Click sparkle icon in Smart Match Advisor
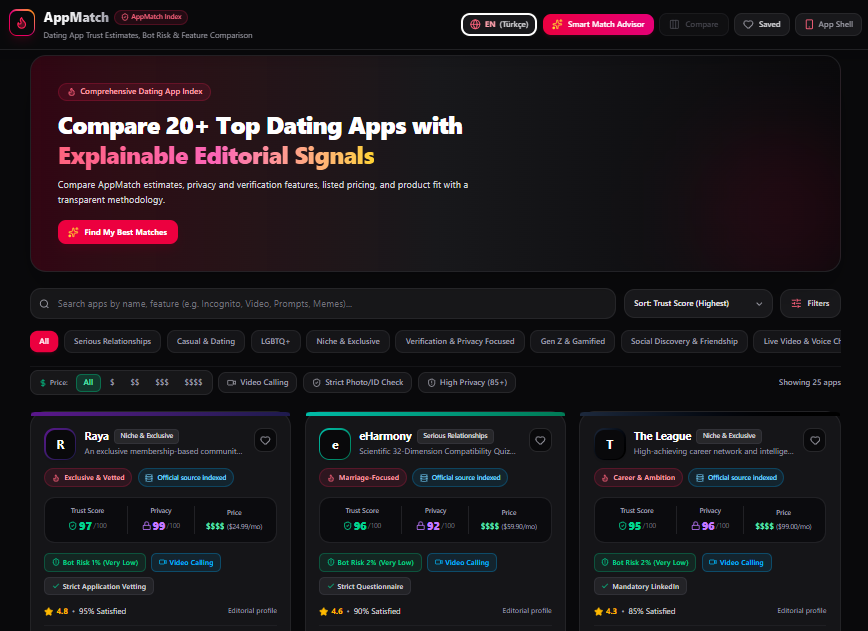 point(557,24)
